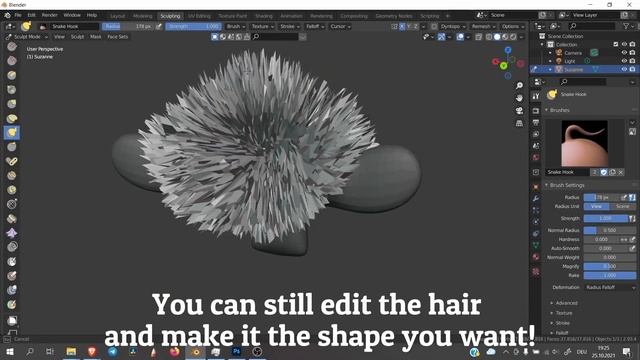Viewport: 640px width, 360px height.
Task: Click the Snake Hook brush preview thumbnail
Action: coord(585,143)
